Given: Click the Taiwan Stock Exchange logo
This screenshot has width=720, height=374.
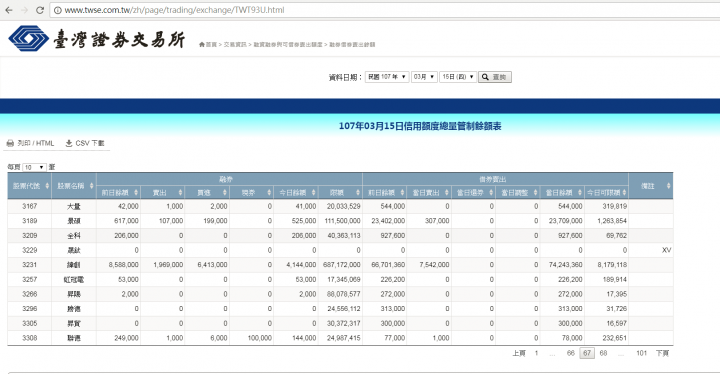Looking at the screenshot, I should click(x=97, y=39).
